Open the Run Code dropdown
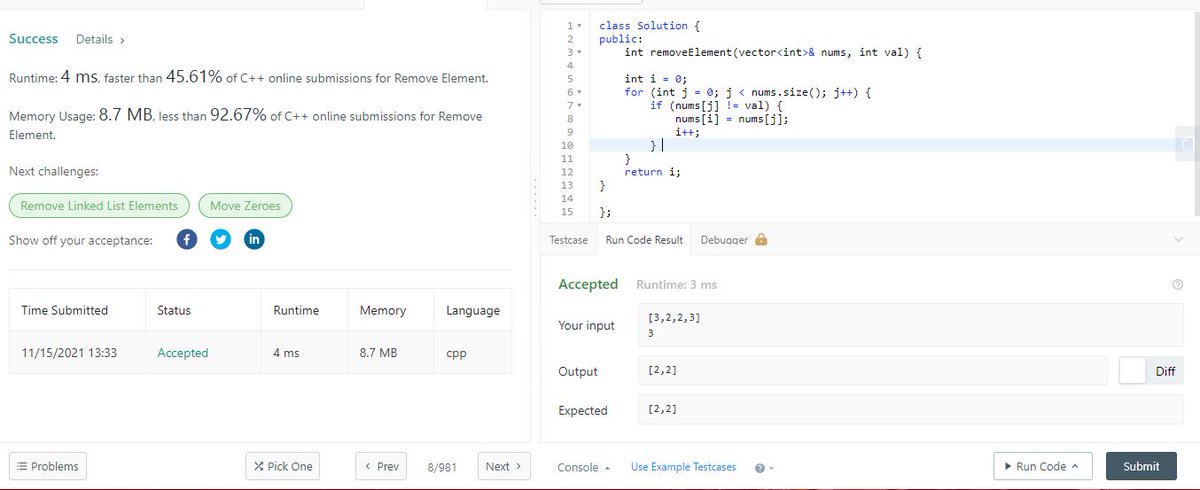The width and height of the screenshot is (1200, 490). click(1041, 466)
